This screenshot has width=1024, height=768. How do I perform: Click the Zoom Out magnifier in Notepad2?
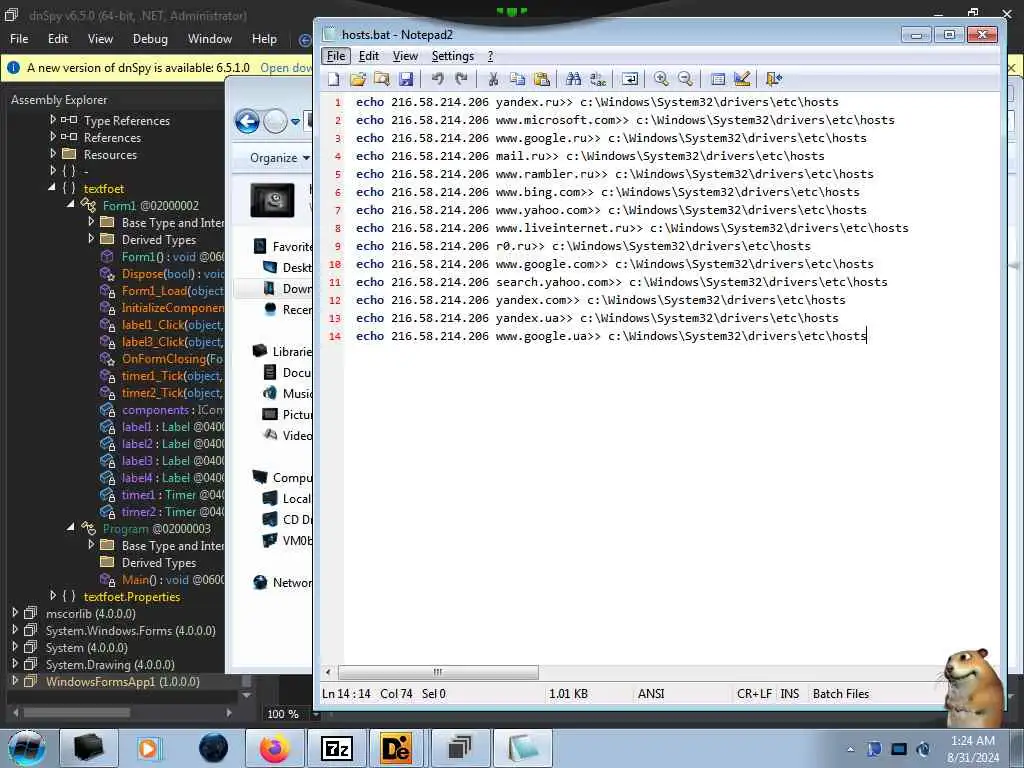(685, 79)
